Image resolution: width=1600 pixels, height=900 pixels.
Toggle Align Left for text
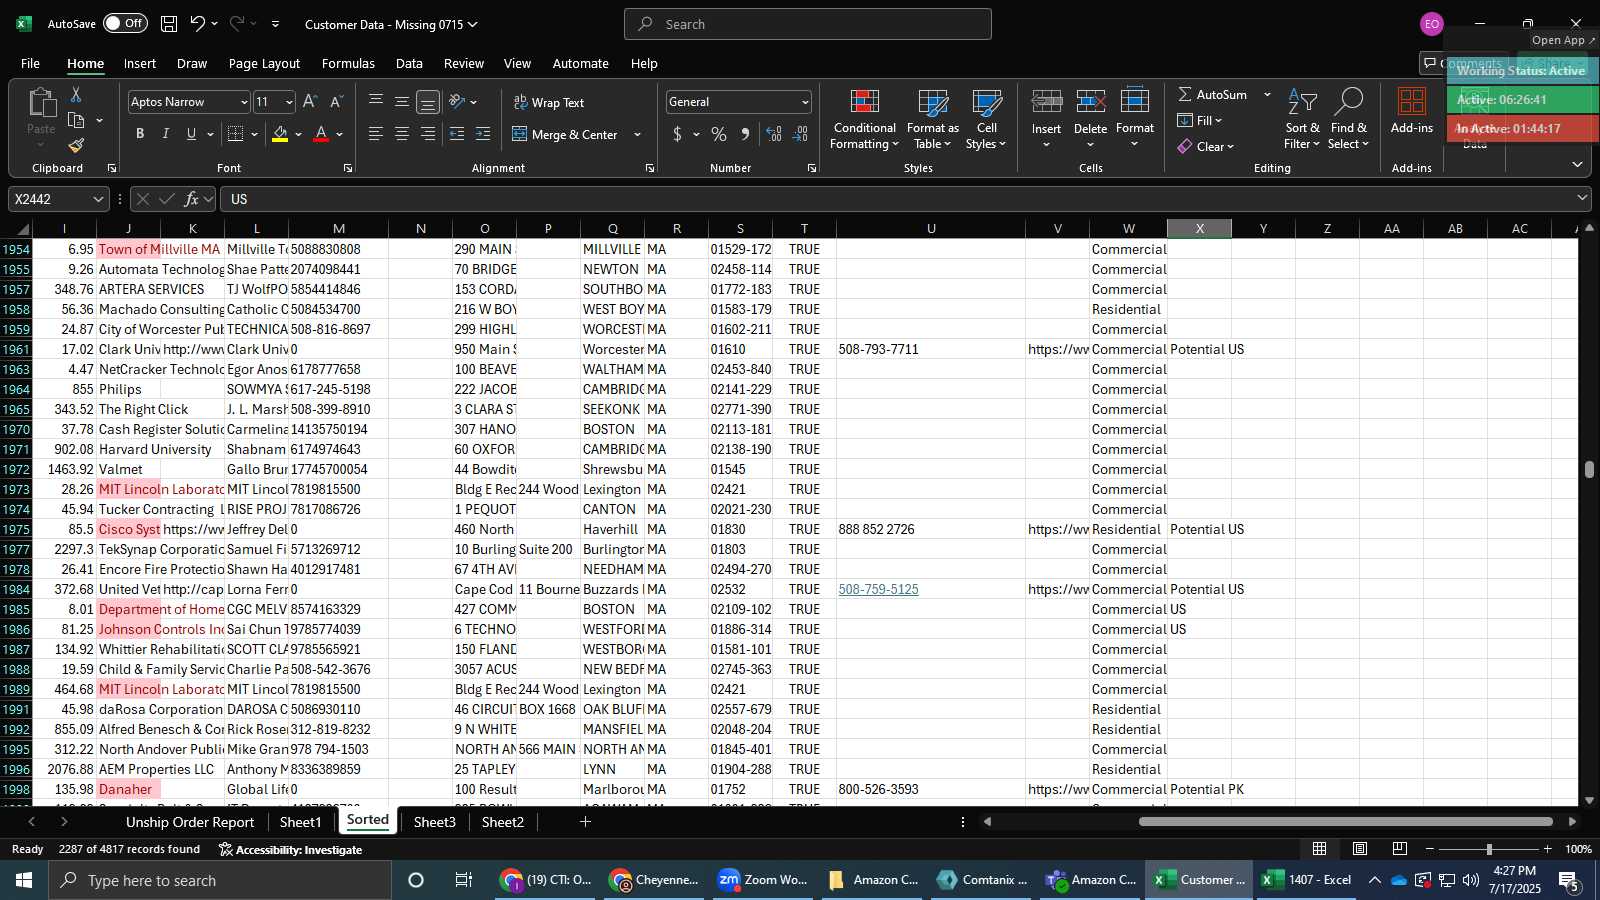376,134
